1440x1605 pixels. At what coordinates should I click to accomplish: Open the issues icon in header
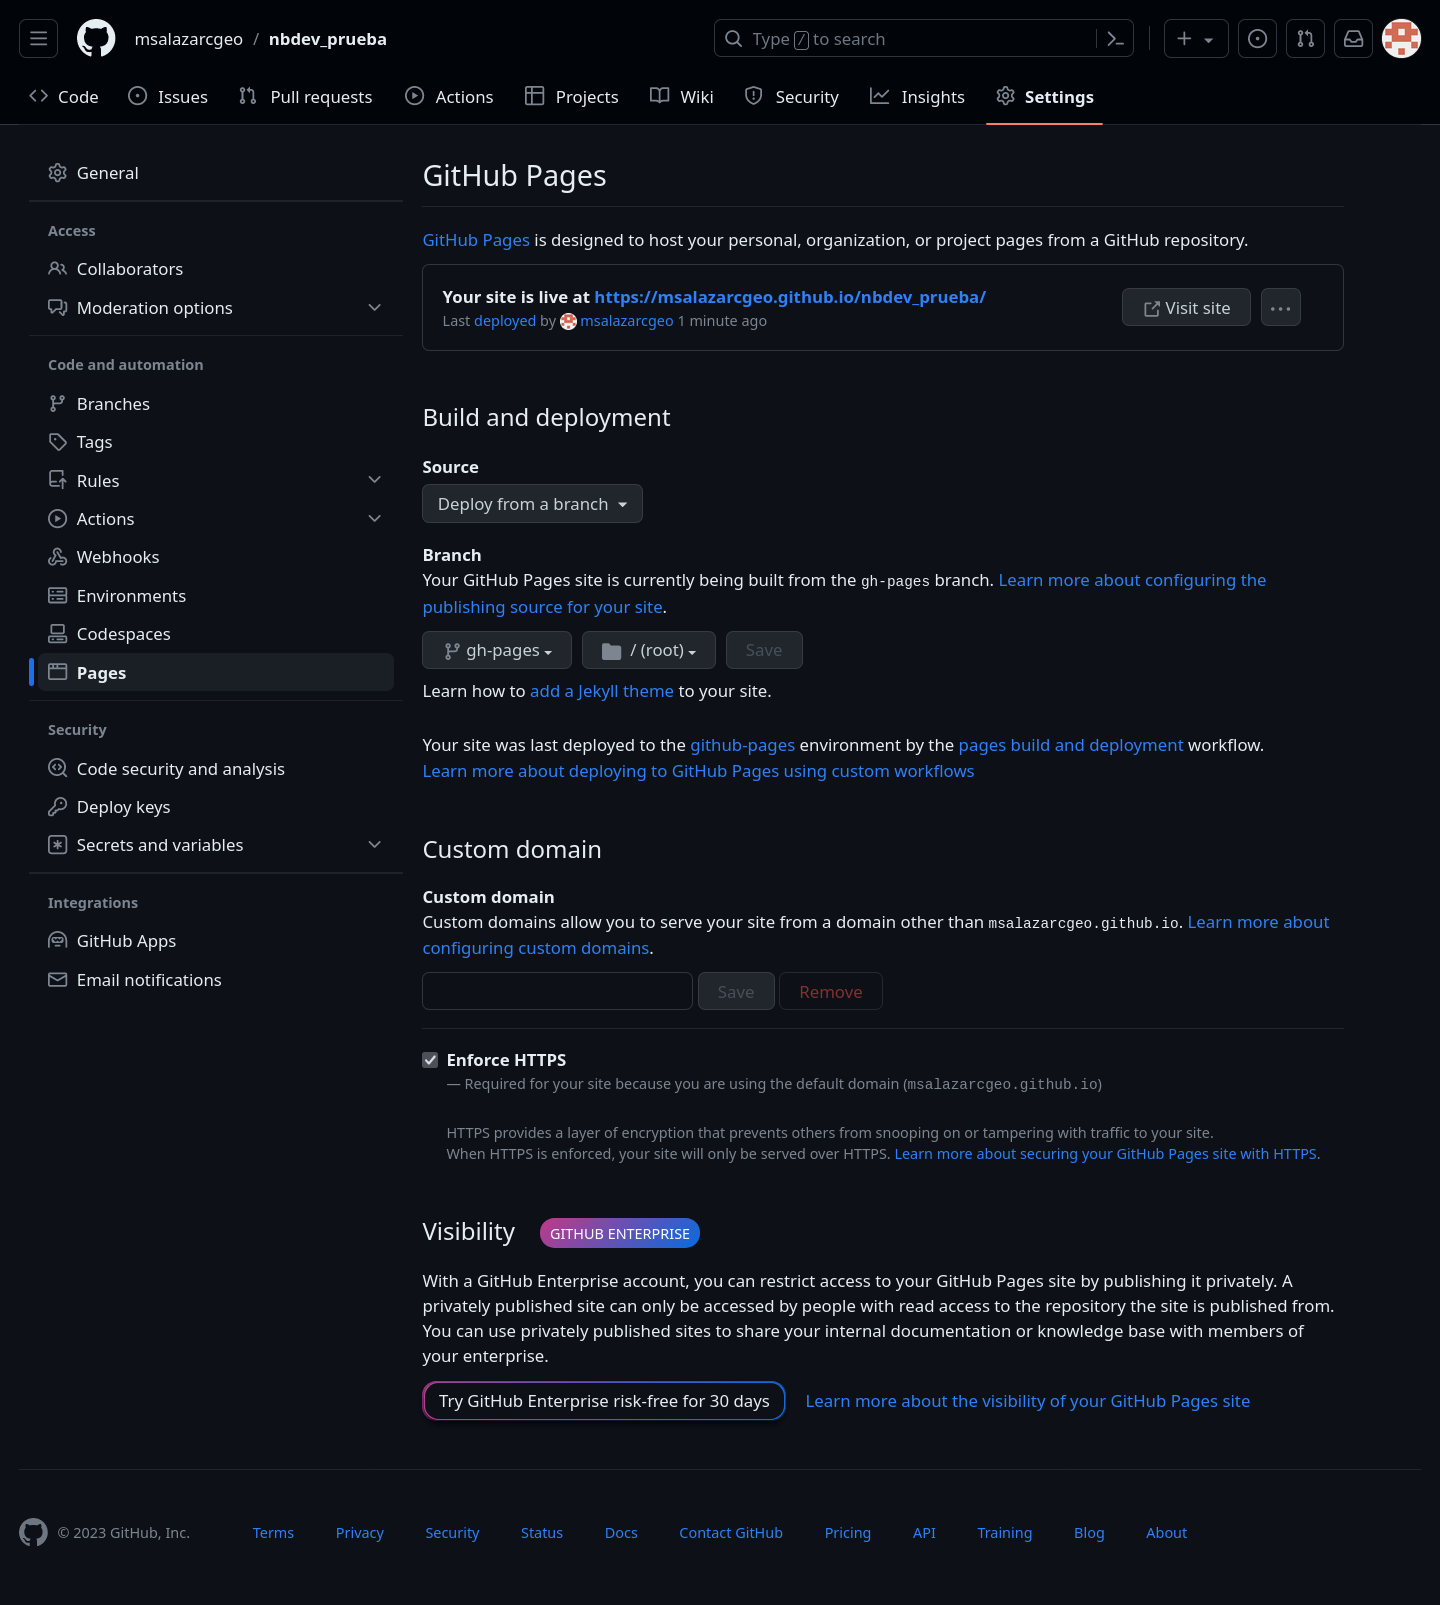click(x=1257, y=39)
